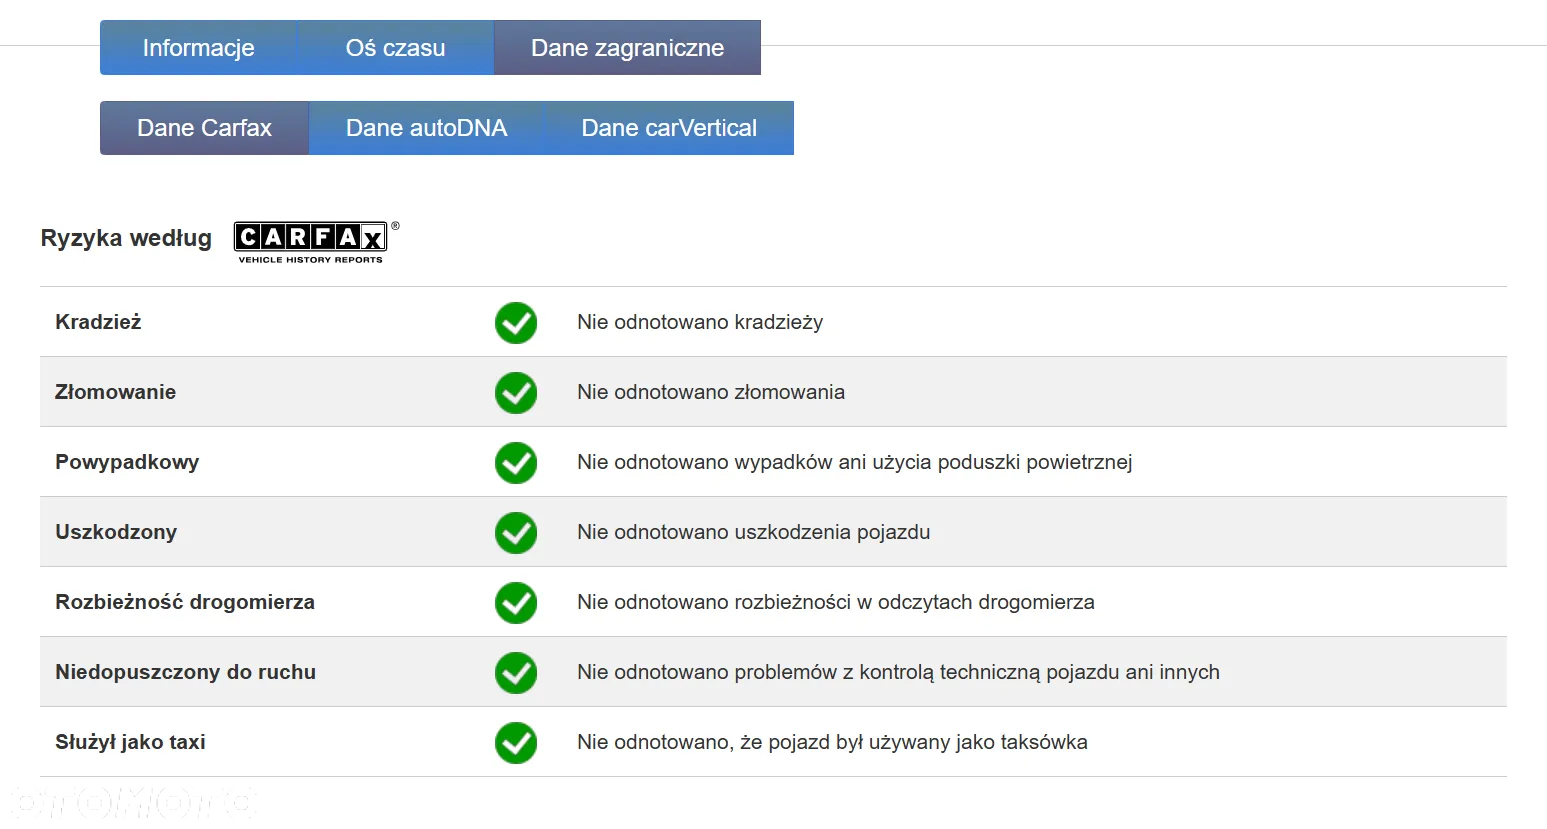Image resolution: width=1547 pixels, height=829 pixels.
Task: Click text about pojazd używany jako taksówka
Action: 832,742
